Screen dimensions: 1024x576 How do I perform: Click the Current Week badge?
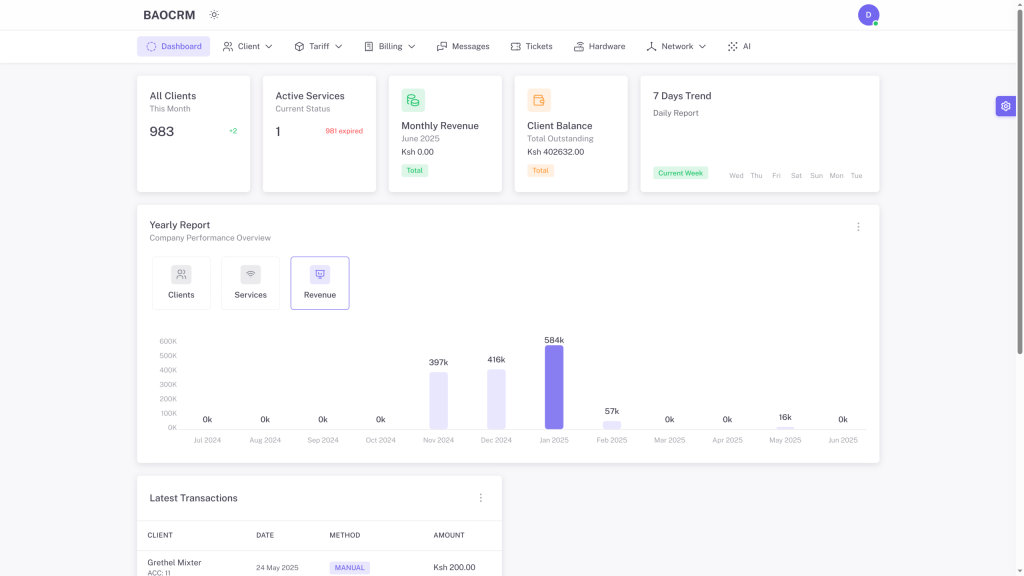click(680, 173)
